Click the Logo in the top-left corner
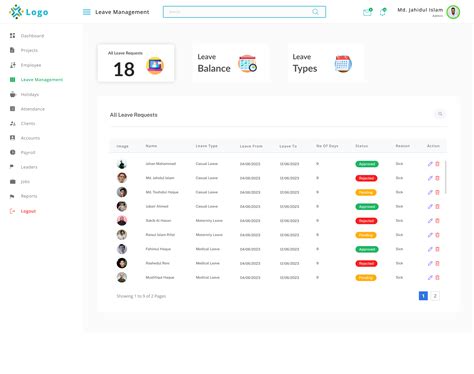Screen dimensions: 474x374 [x=29, y=12]
